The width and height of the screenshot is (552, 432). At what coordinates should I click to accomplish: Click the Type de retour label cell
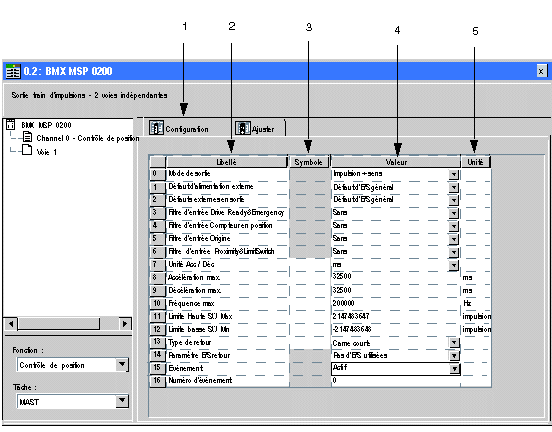[x=227, y=342]
